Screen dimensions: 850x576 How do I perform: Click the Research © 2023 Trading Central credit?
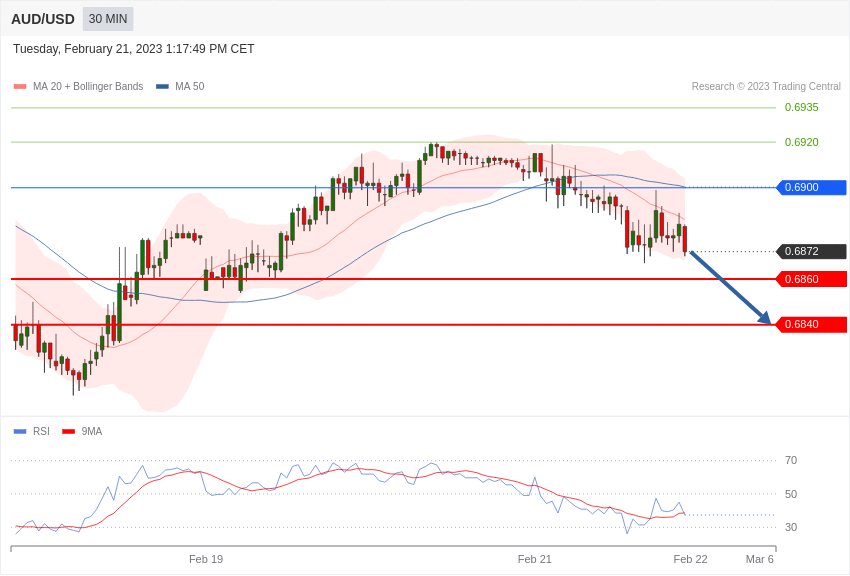click(x=766, y=87)
